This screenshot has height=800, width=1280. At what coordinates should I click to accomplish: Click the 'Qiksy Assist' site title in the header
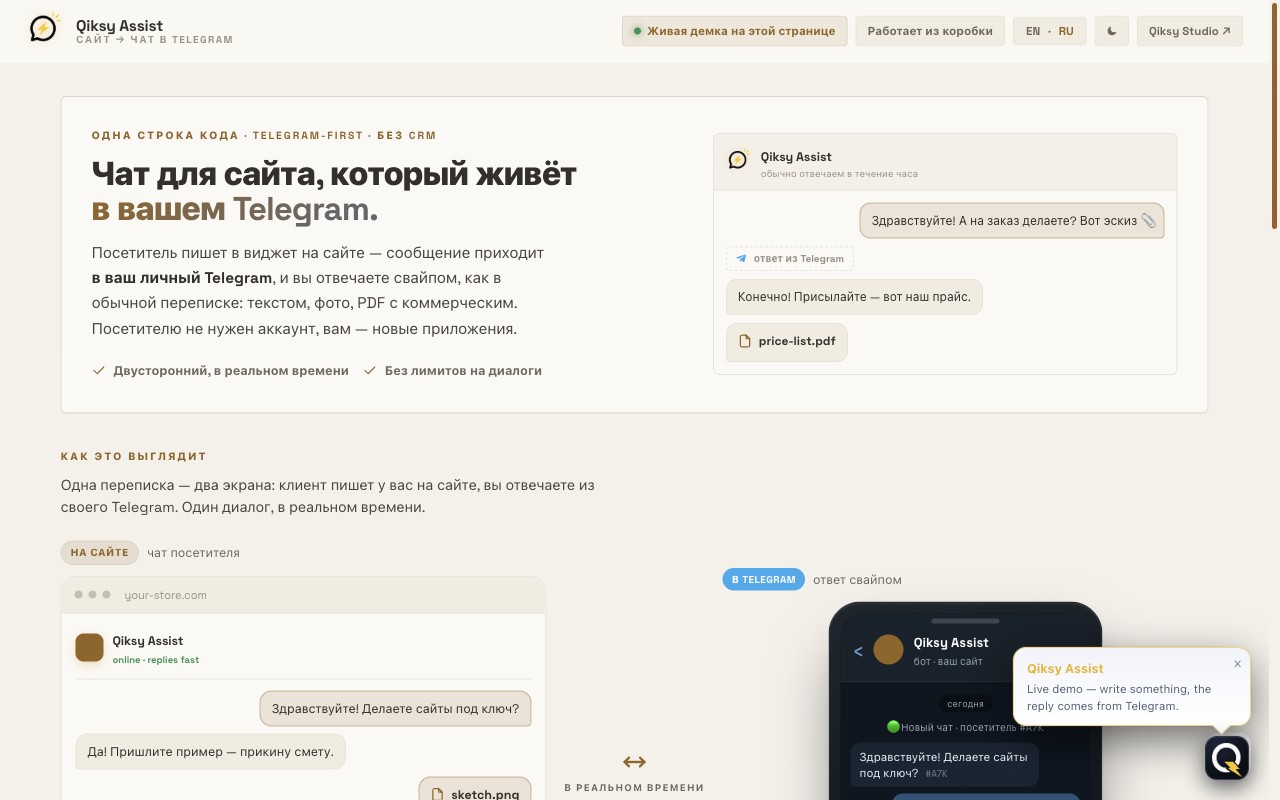point(119,26)
